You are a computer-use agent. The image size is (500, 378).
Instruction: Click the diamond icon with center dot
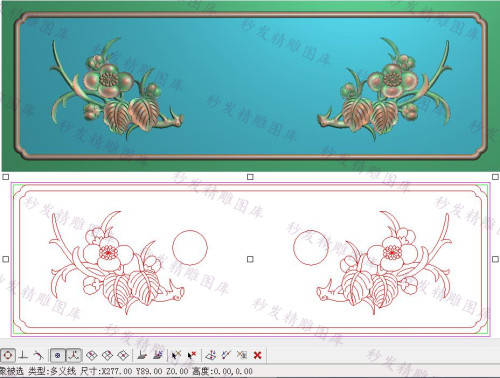[x=123, y=355]
